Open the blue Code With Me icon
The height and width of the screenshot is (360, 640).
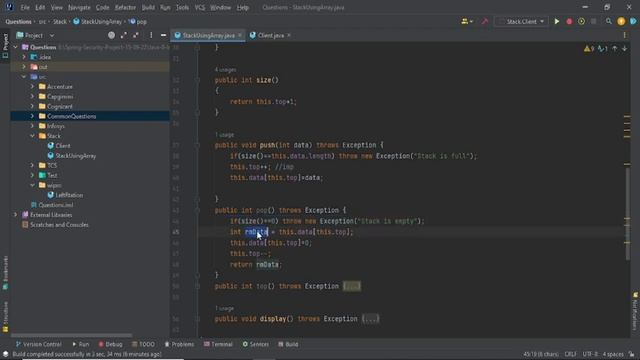coord(633,22)
